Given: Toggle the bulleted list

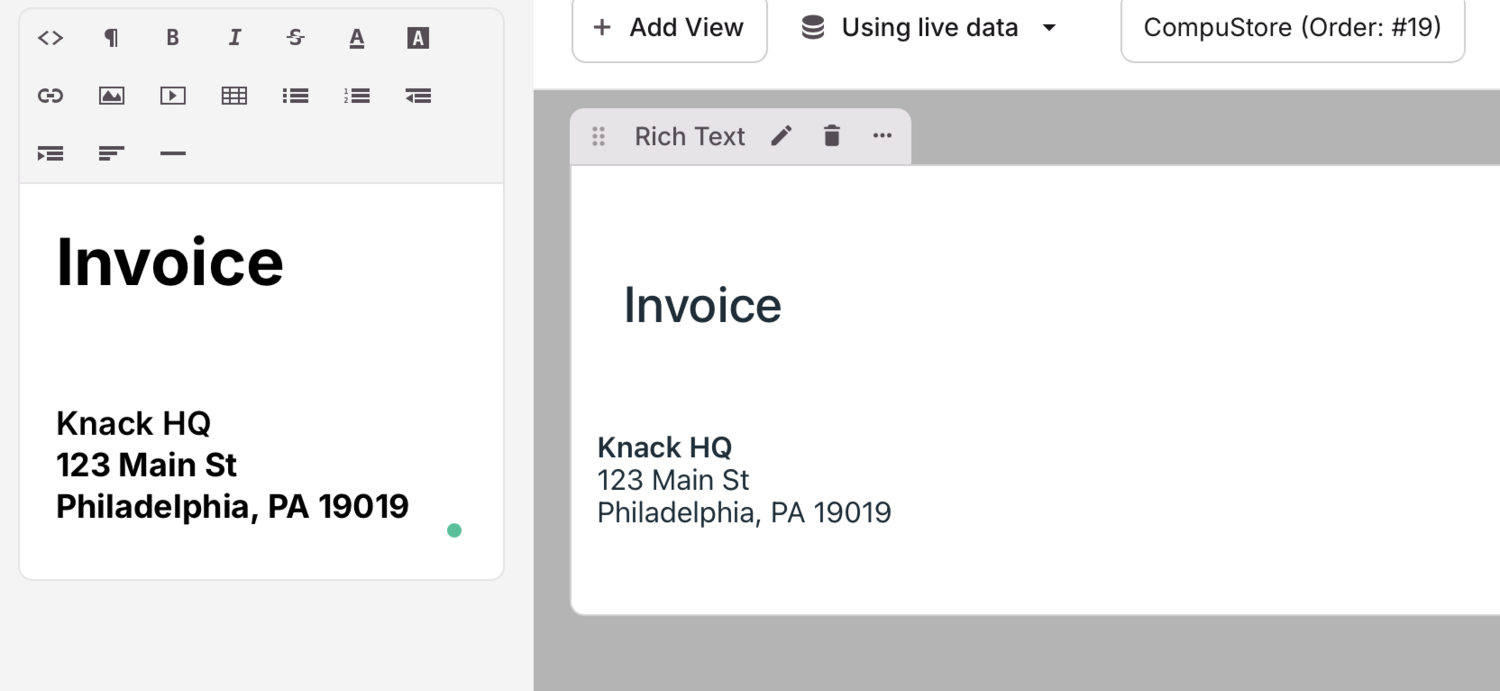Looking at the screenshot, I should pyautogui.click(x=295, y=95).
